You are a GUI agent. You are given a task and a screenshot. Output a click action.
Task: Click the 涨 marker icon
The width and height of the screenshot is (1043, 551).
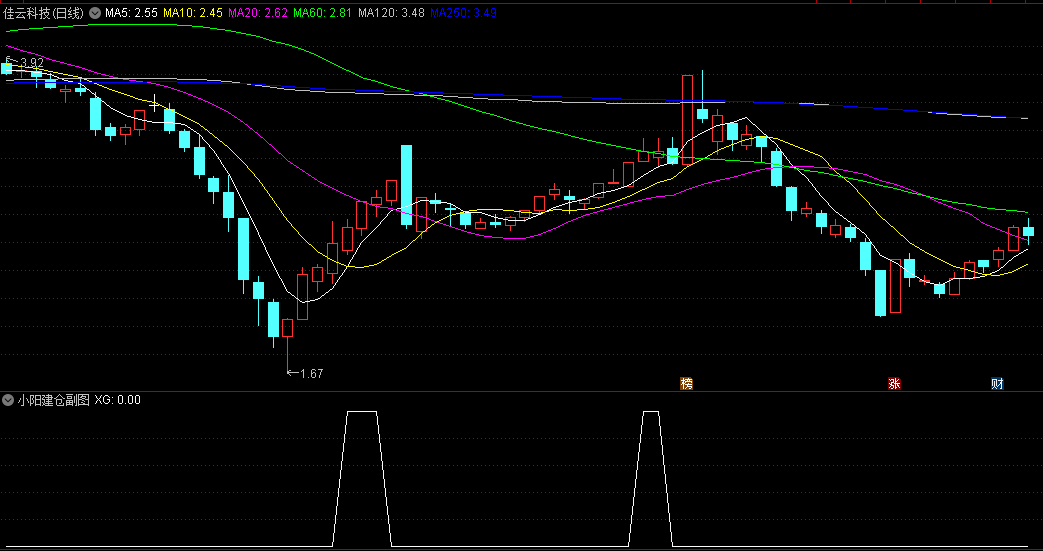[x=895, y=383]
